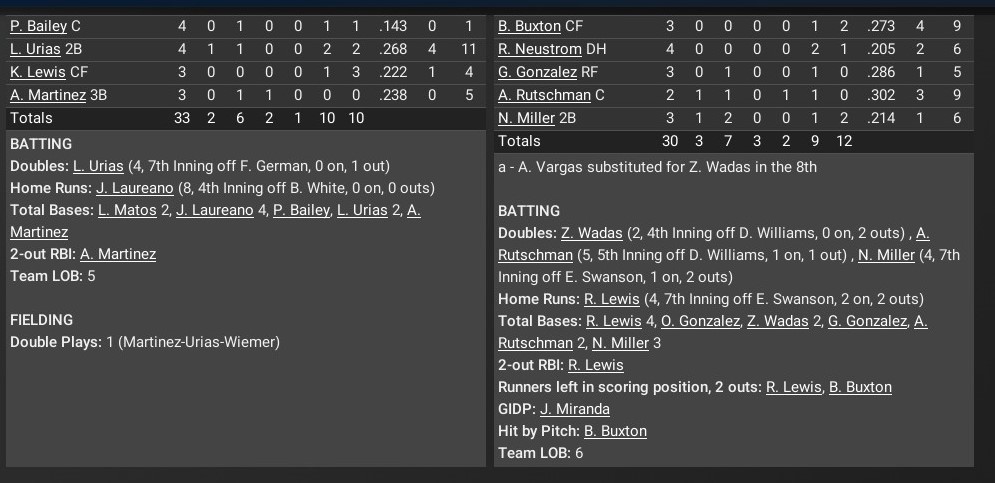Open B. Buxton link in Hit by Pitch
The height and width of the screenshot is (483, 995).
click(615, 431)
